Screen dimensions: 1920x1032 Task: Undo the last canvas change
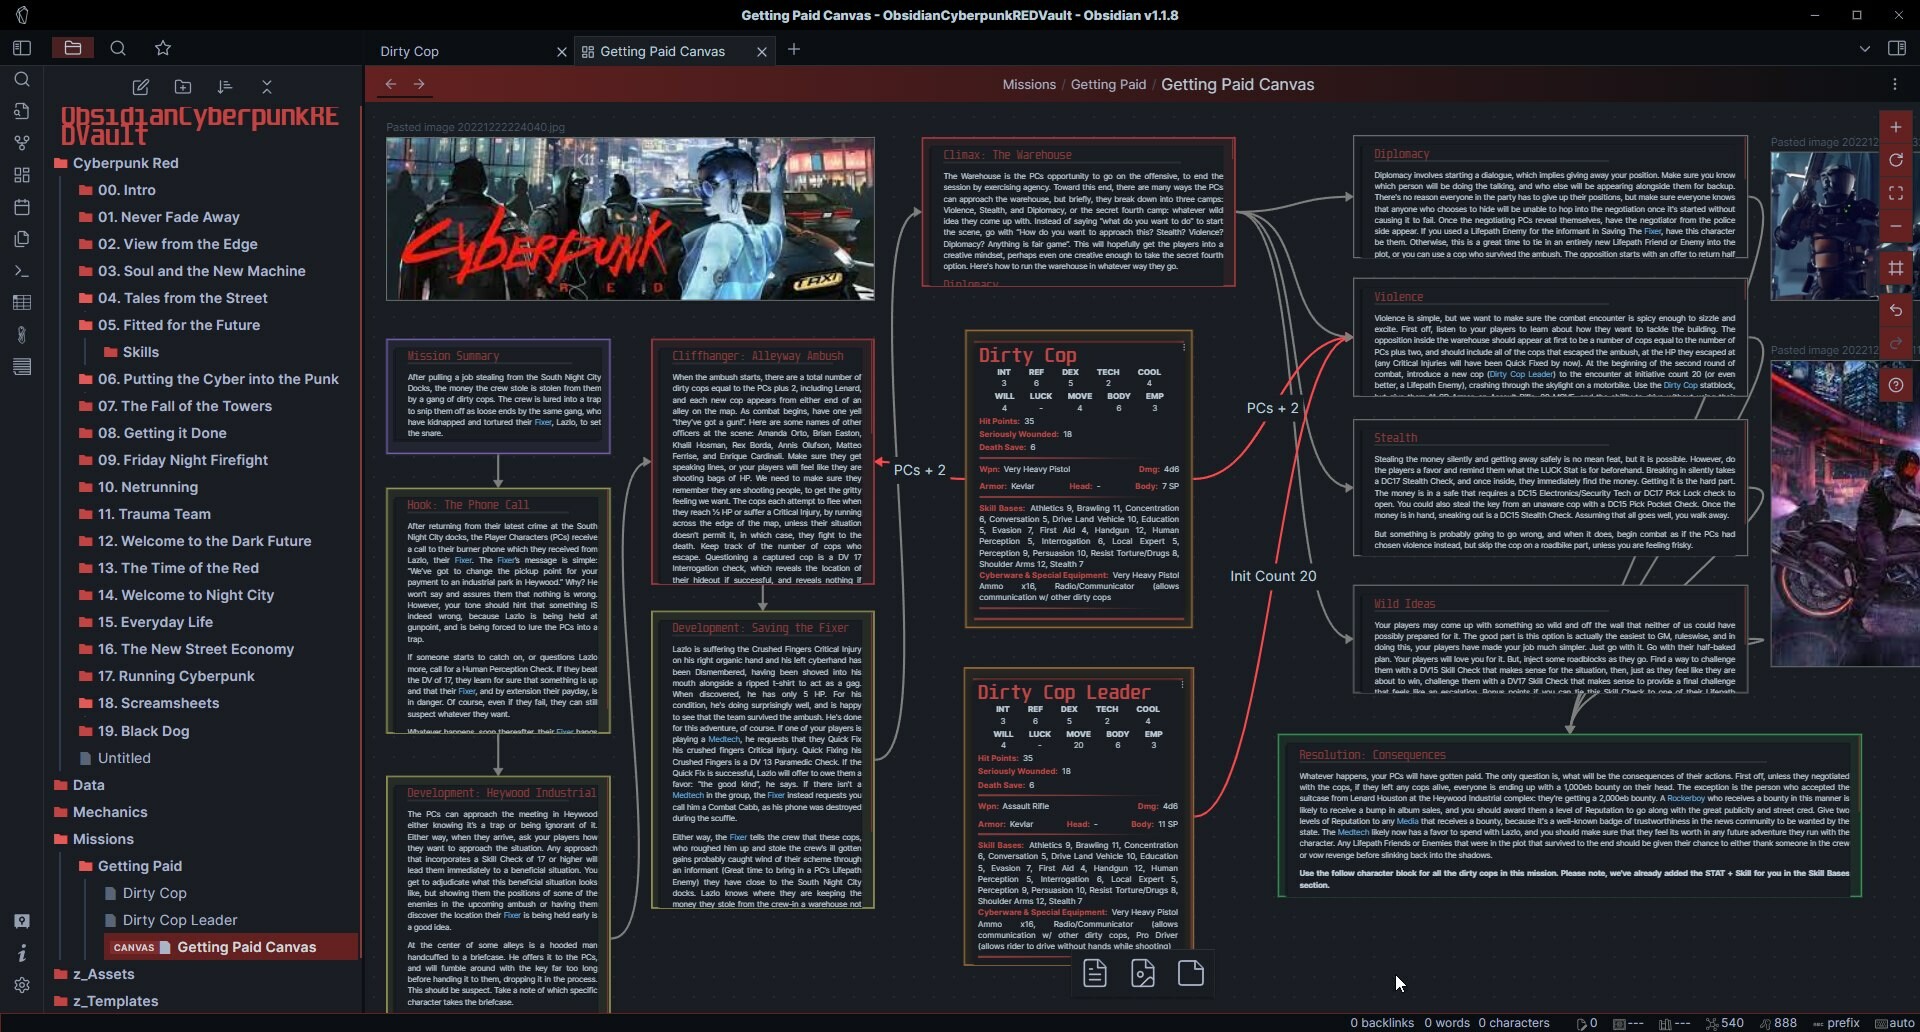tap(1895, 311)
